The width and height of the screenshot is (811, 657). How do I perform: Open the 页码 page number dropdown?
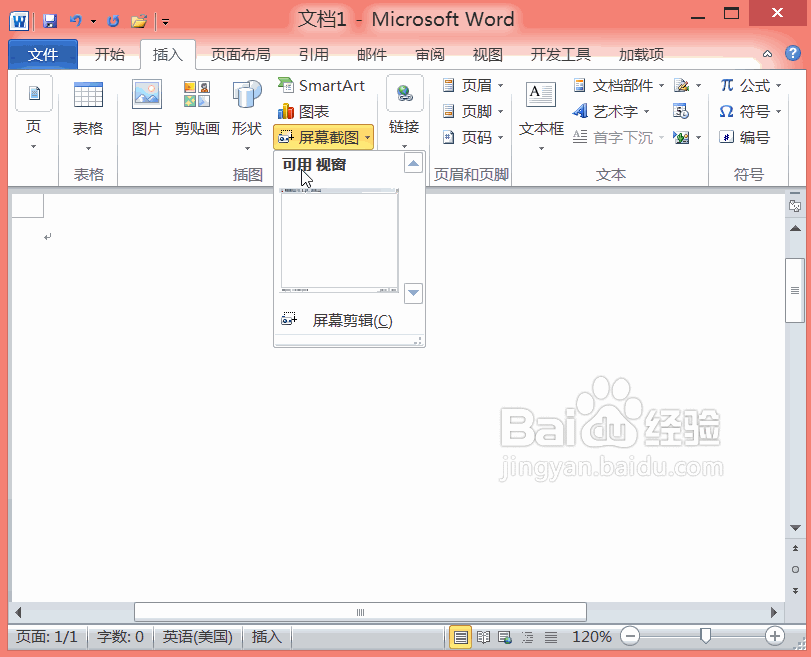click(473, 137)
